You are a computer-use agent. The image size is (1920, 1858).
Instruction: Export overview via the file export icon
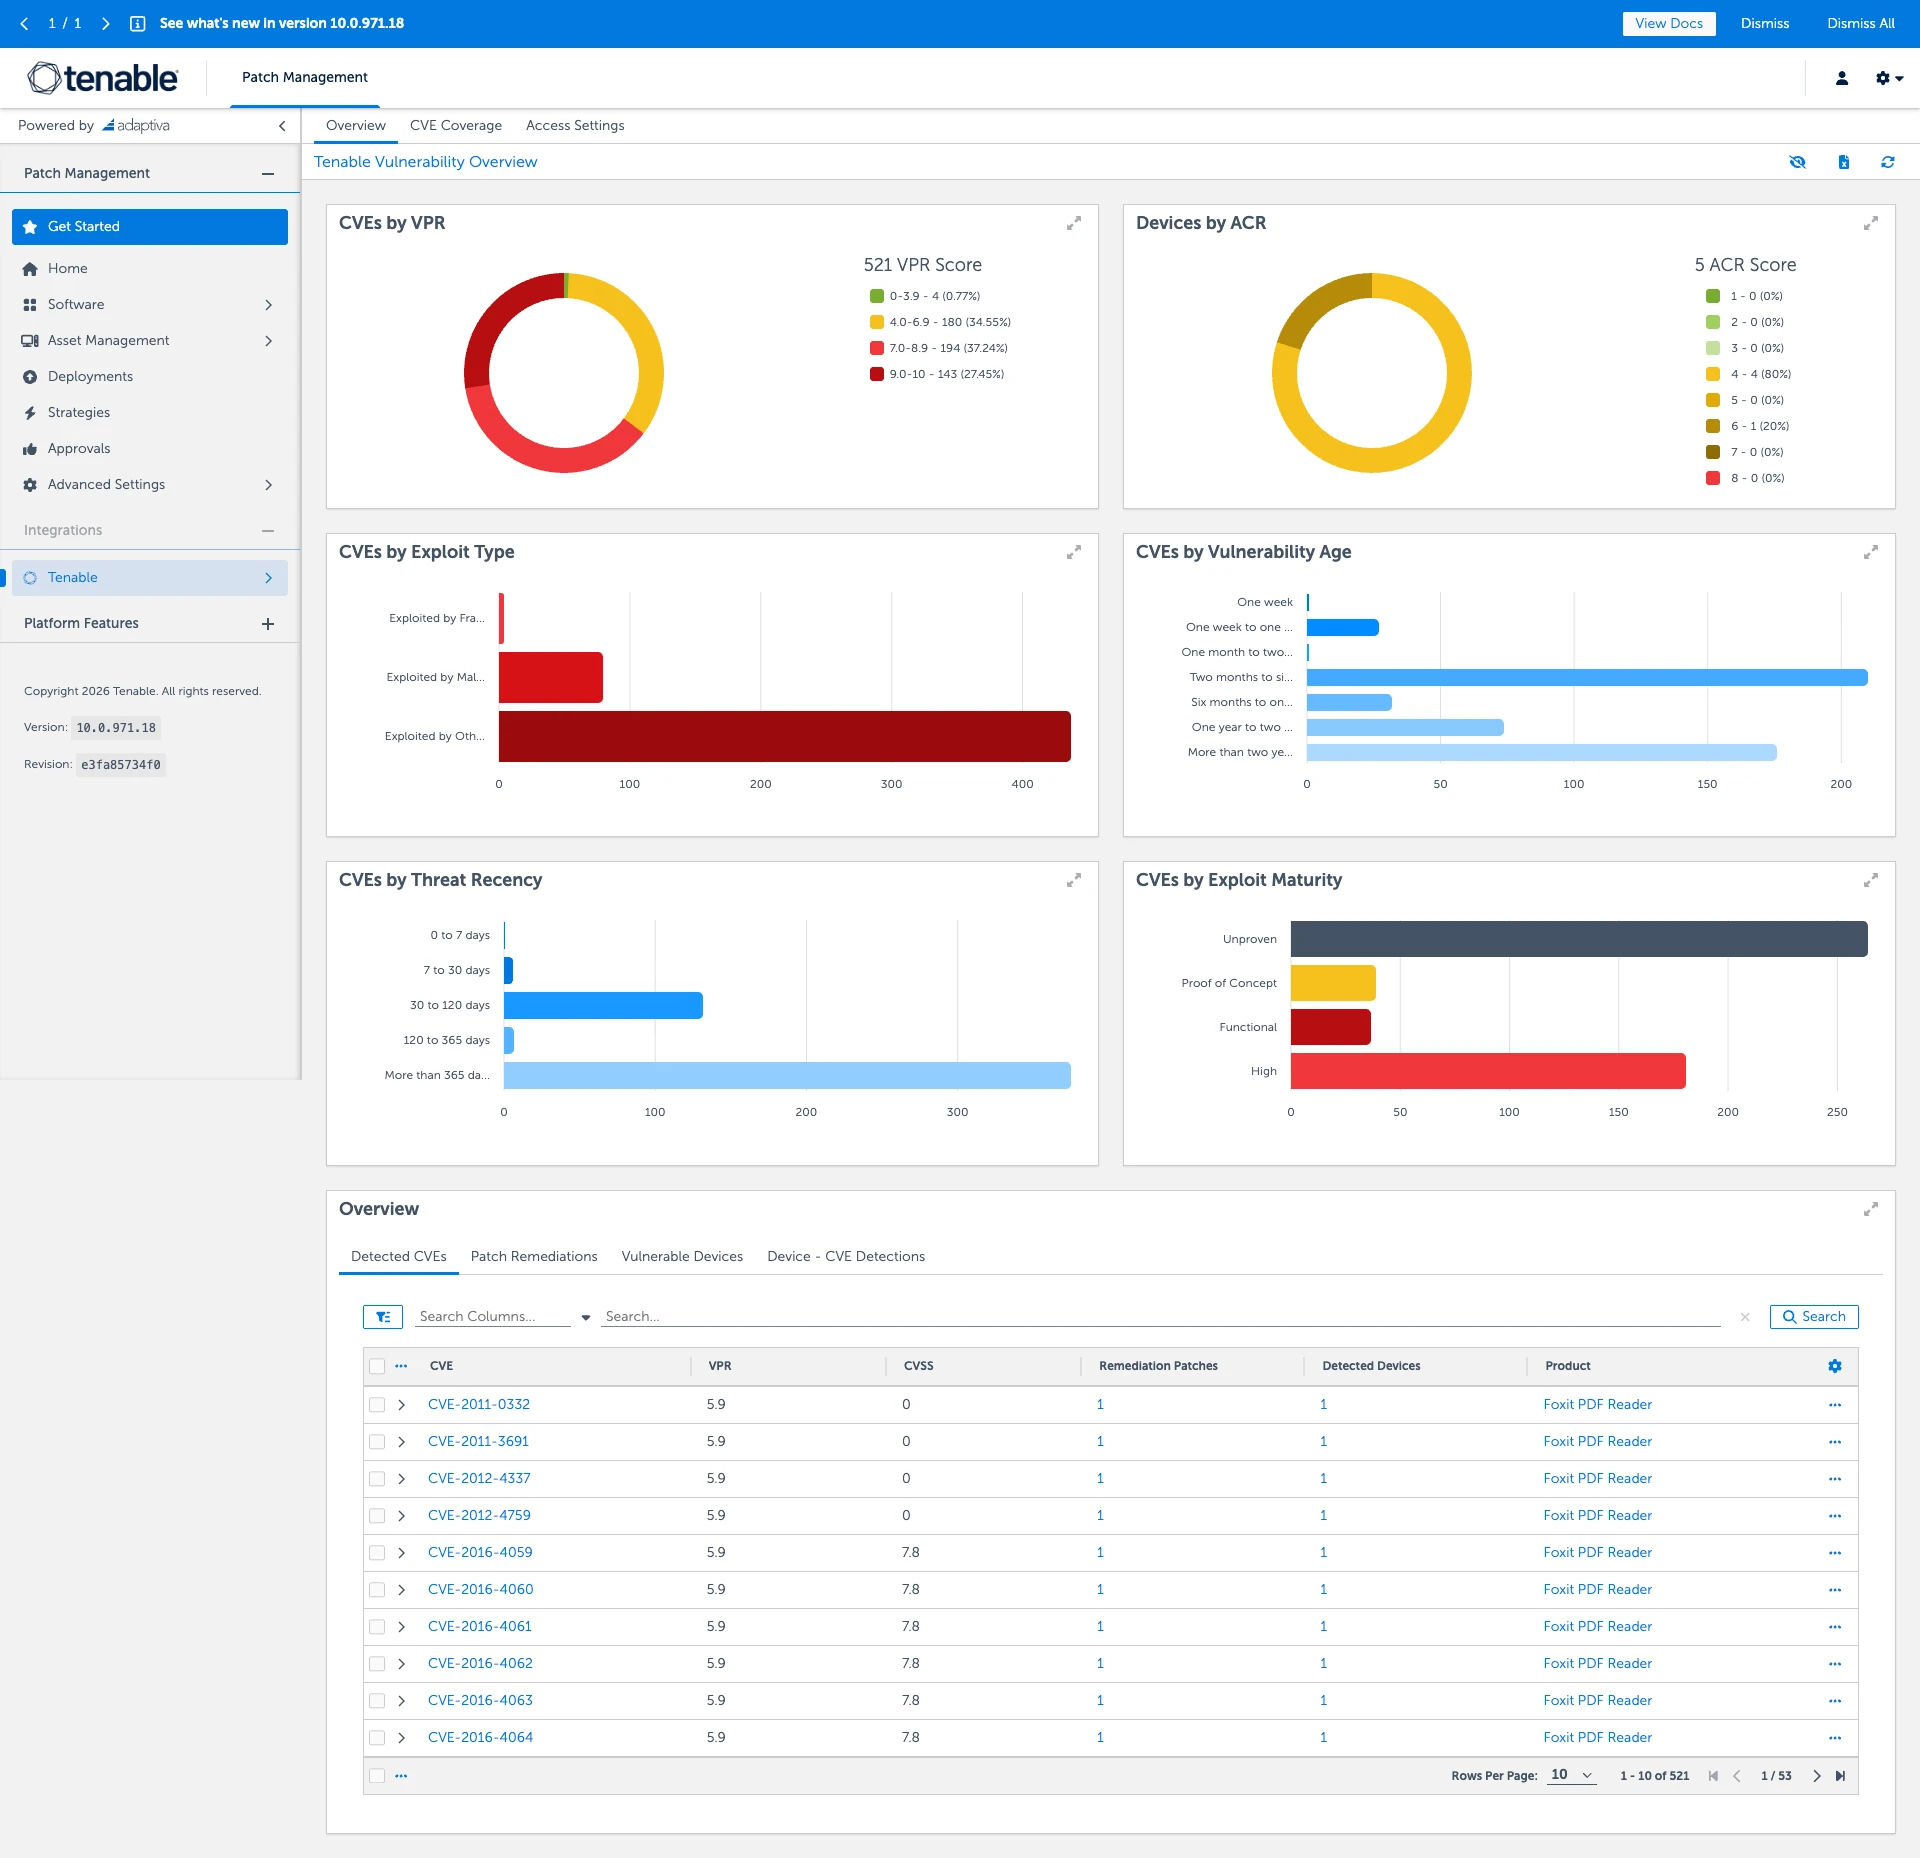click(1843, 162)
